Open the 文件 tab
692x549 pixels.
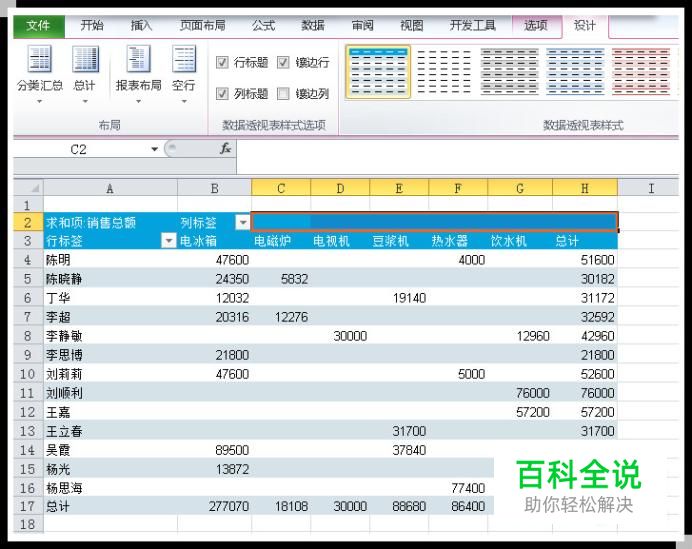[39, 26]
